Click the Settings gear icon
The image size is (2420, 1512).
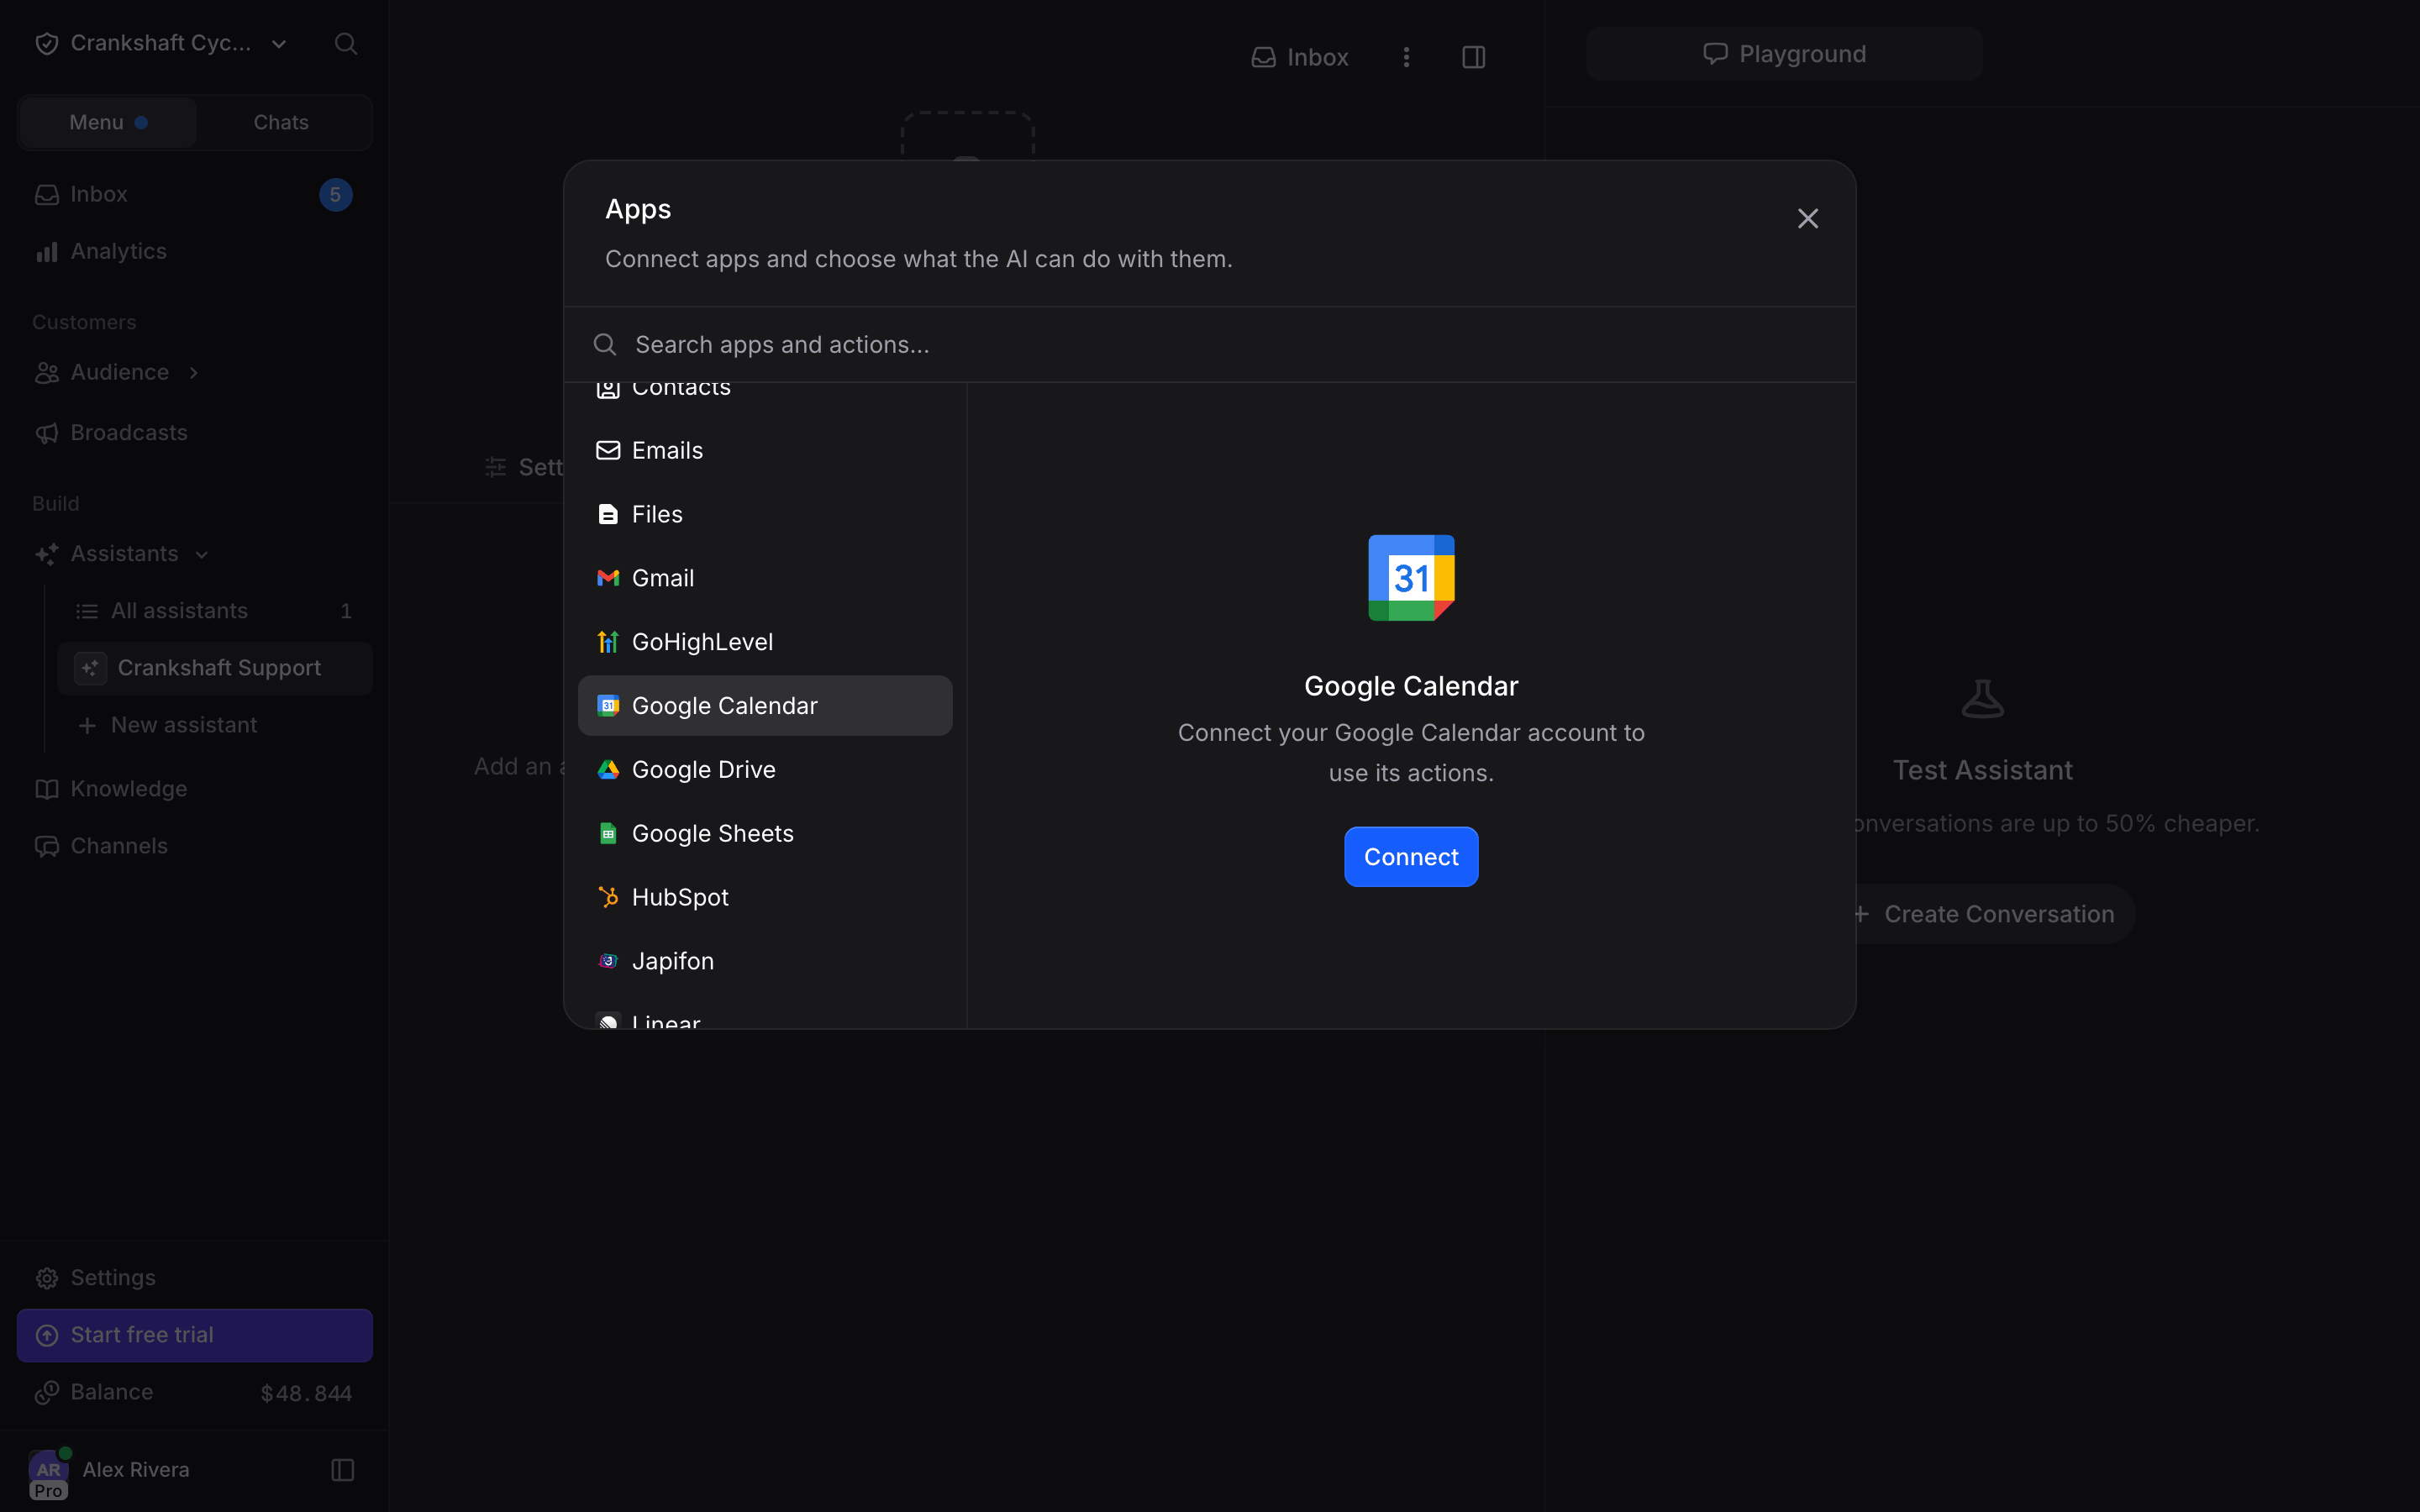(47, 1278)
